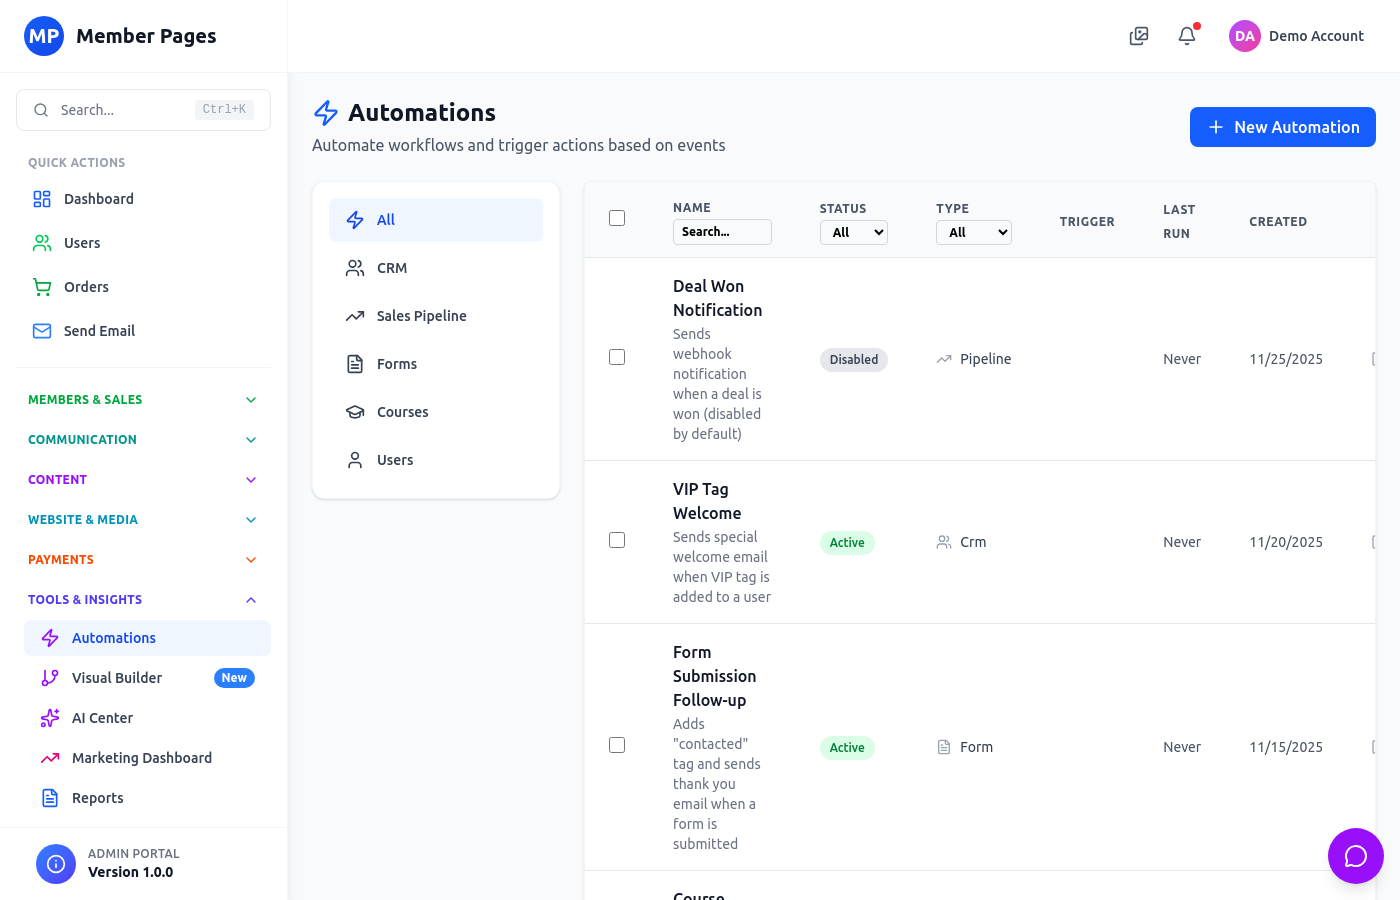The width and height of the screenshot is (1400, 900).
Task: Click the Courses graduation cap icon
Action: point(355,411)
